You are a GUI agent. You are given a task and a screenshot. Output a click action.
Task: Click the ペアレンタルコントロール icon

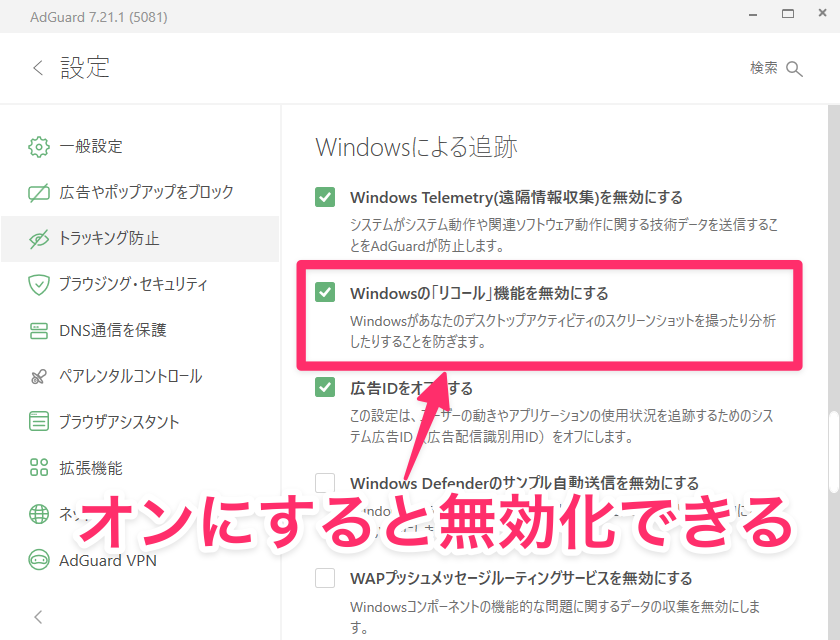point(39,377)
